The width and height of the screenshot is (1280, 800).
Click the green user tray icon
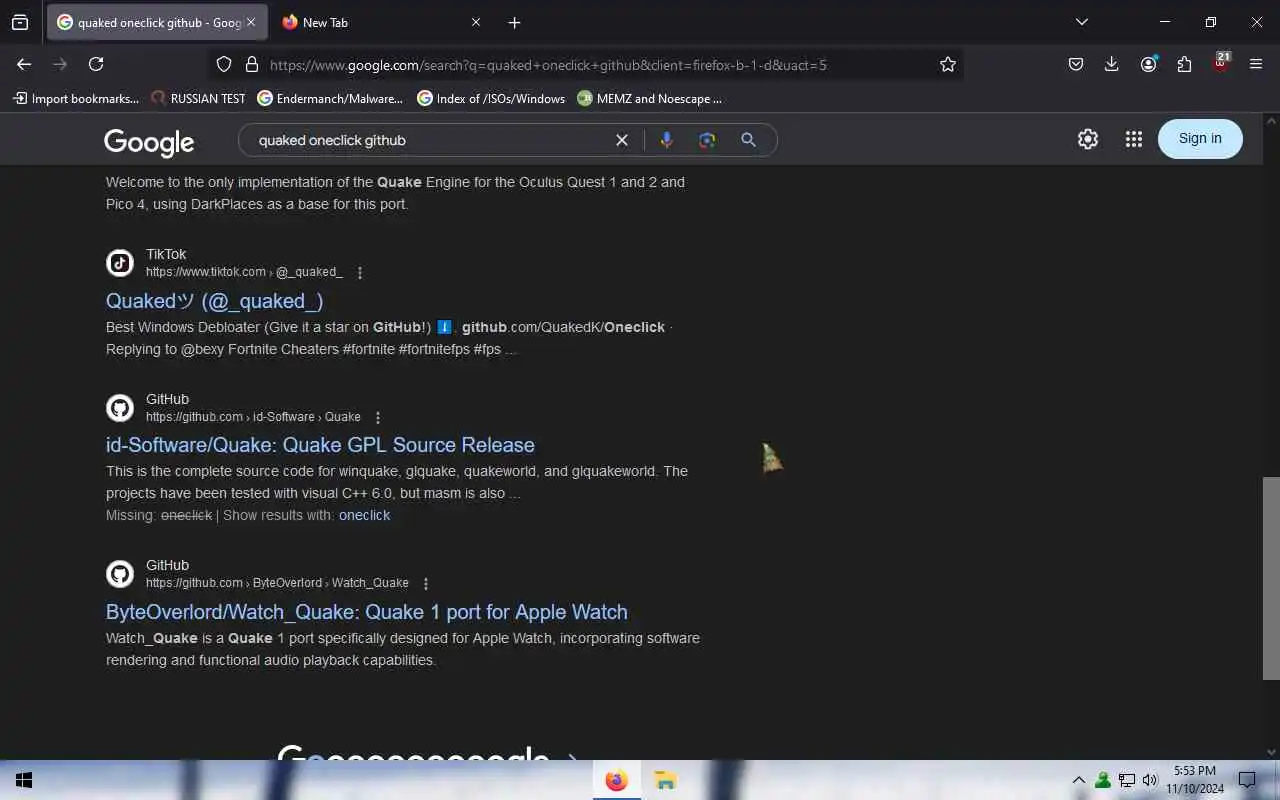tap(1103, 780)
